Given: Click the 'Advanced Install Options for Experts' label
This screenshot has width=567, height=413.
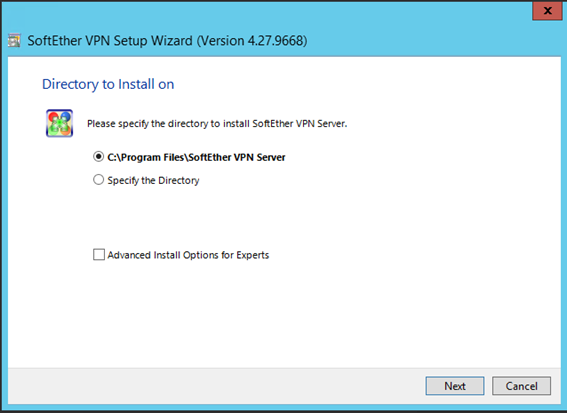Looking at the screenshot, I should 188,255.
